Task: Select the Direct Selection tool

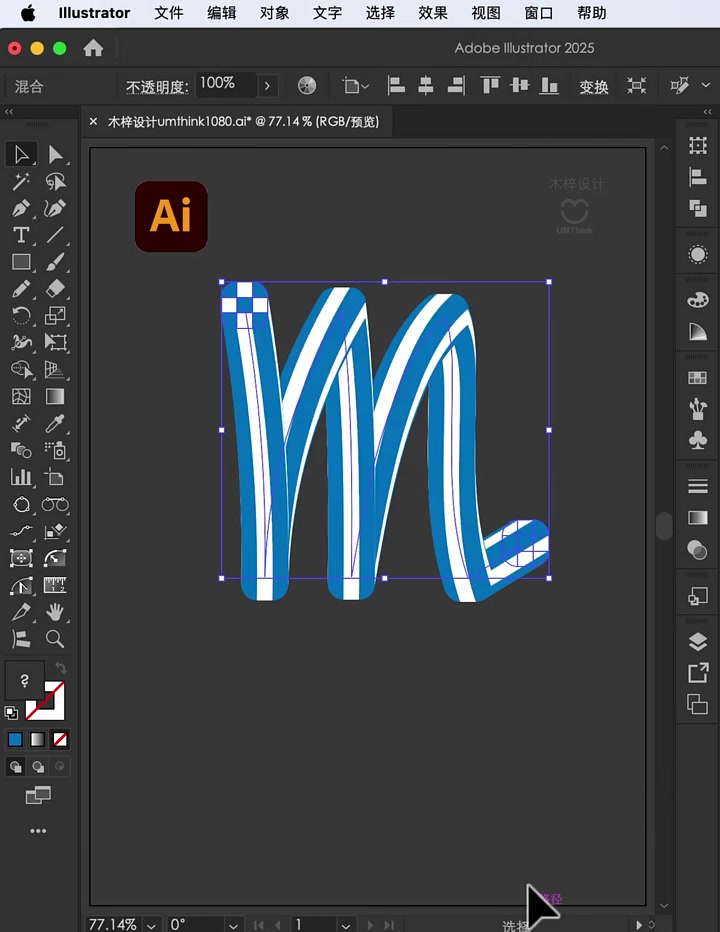Action: pyautogui.click(x=55, y=154)
